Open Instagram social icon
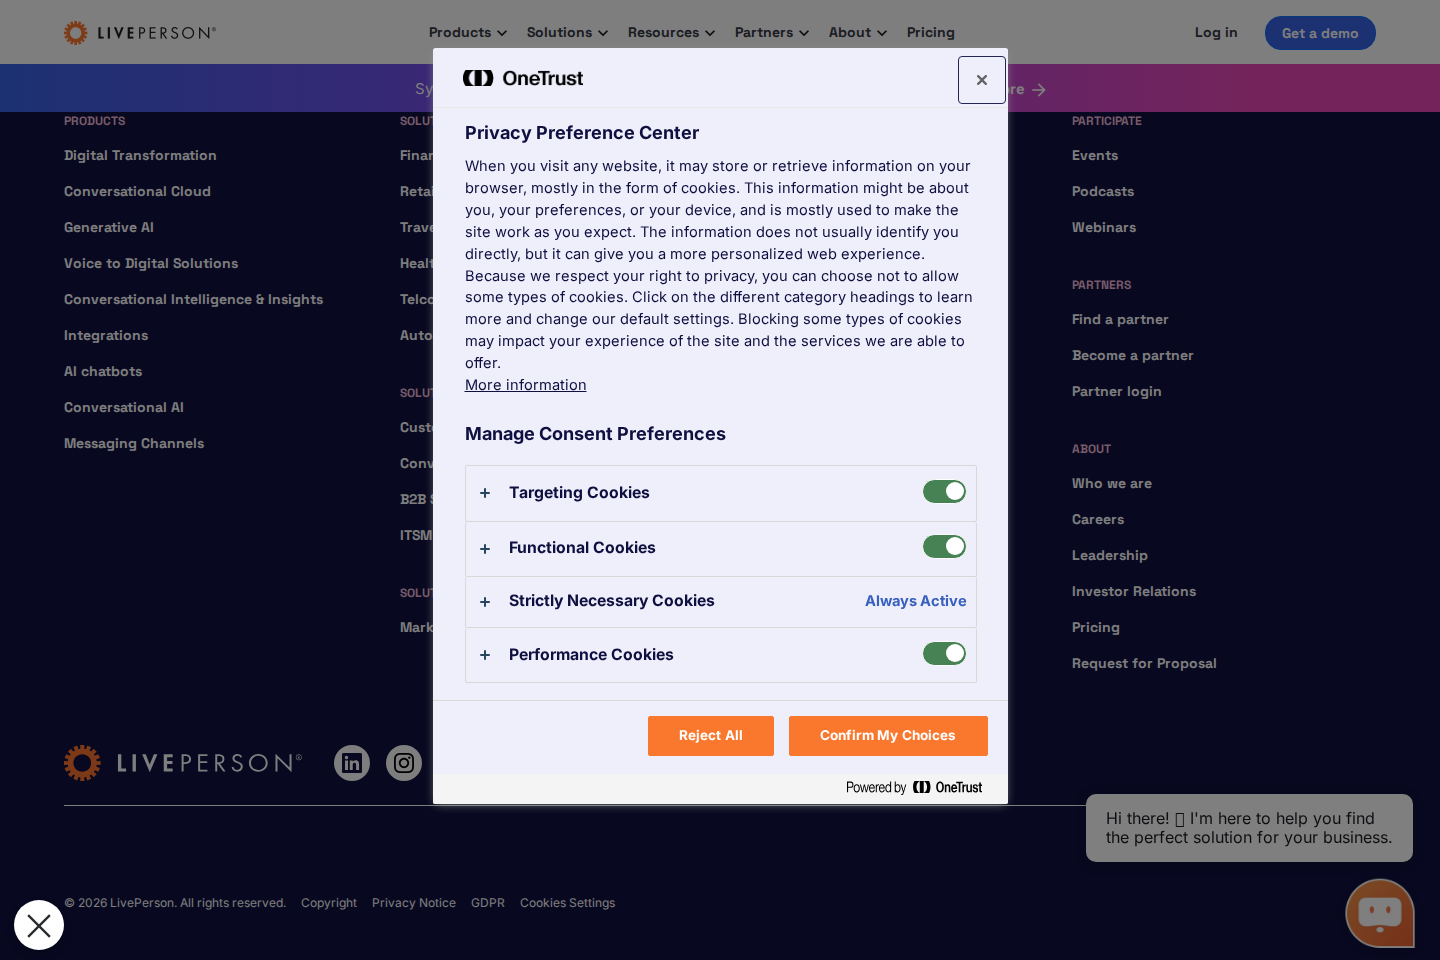Viewport: 1440px width, 960px height. (x=404, y=763)
